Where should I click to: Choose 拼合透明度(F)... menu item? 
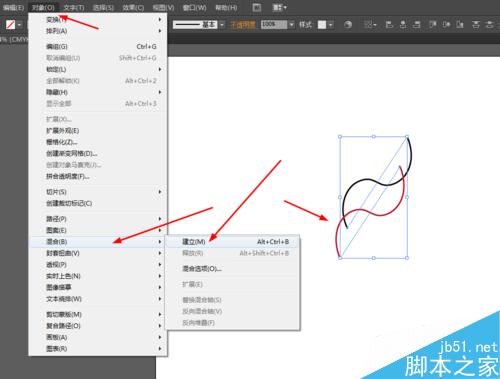[x=98, y=176]
